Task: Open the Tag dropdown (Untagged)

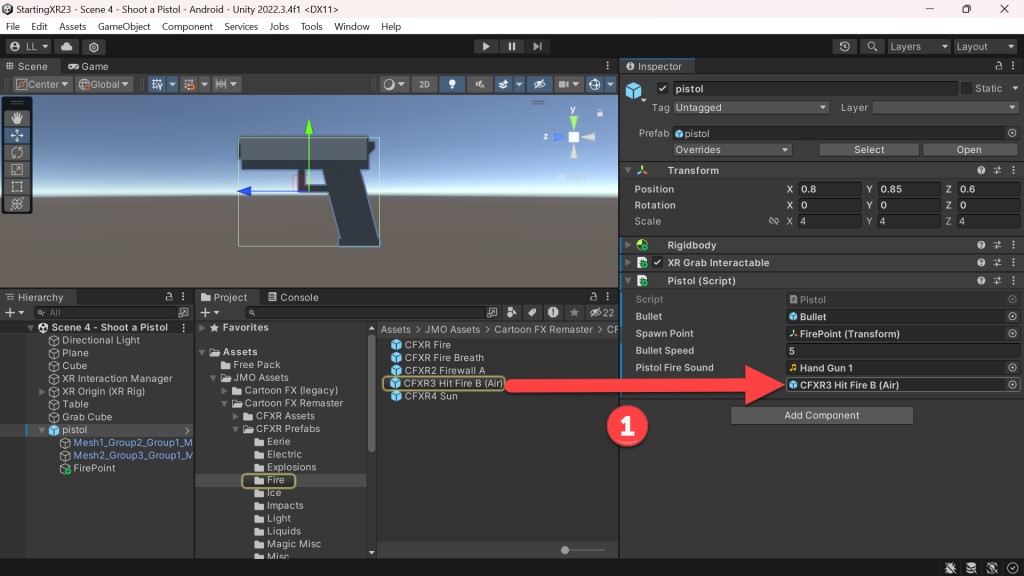Action: click(751, 108)
